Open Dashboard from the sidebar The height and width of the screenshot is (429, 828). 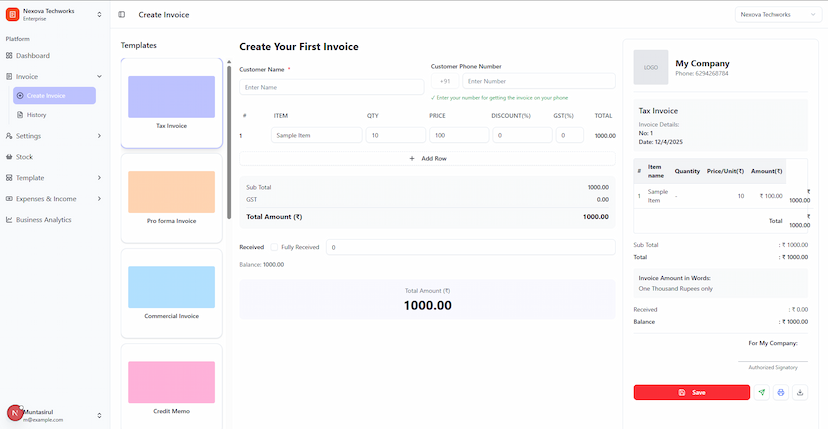click(x=32, y=56)
